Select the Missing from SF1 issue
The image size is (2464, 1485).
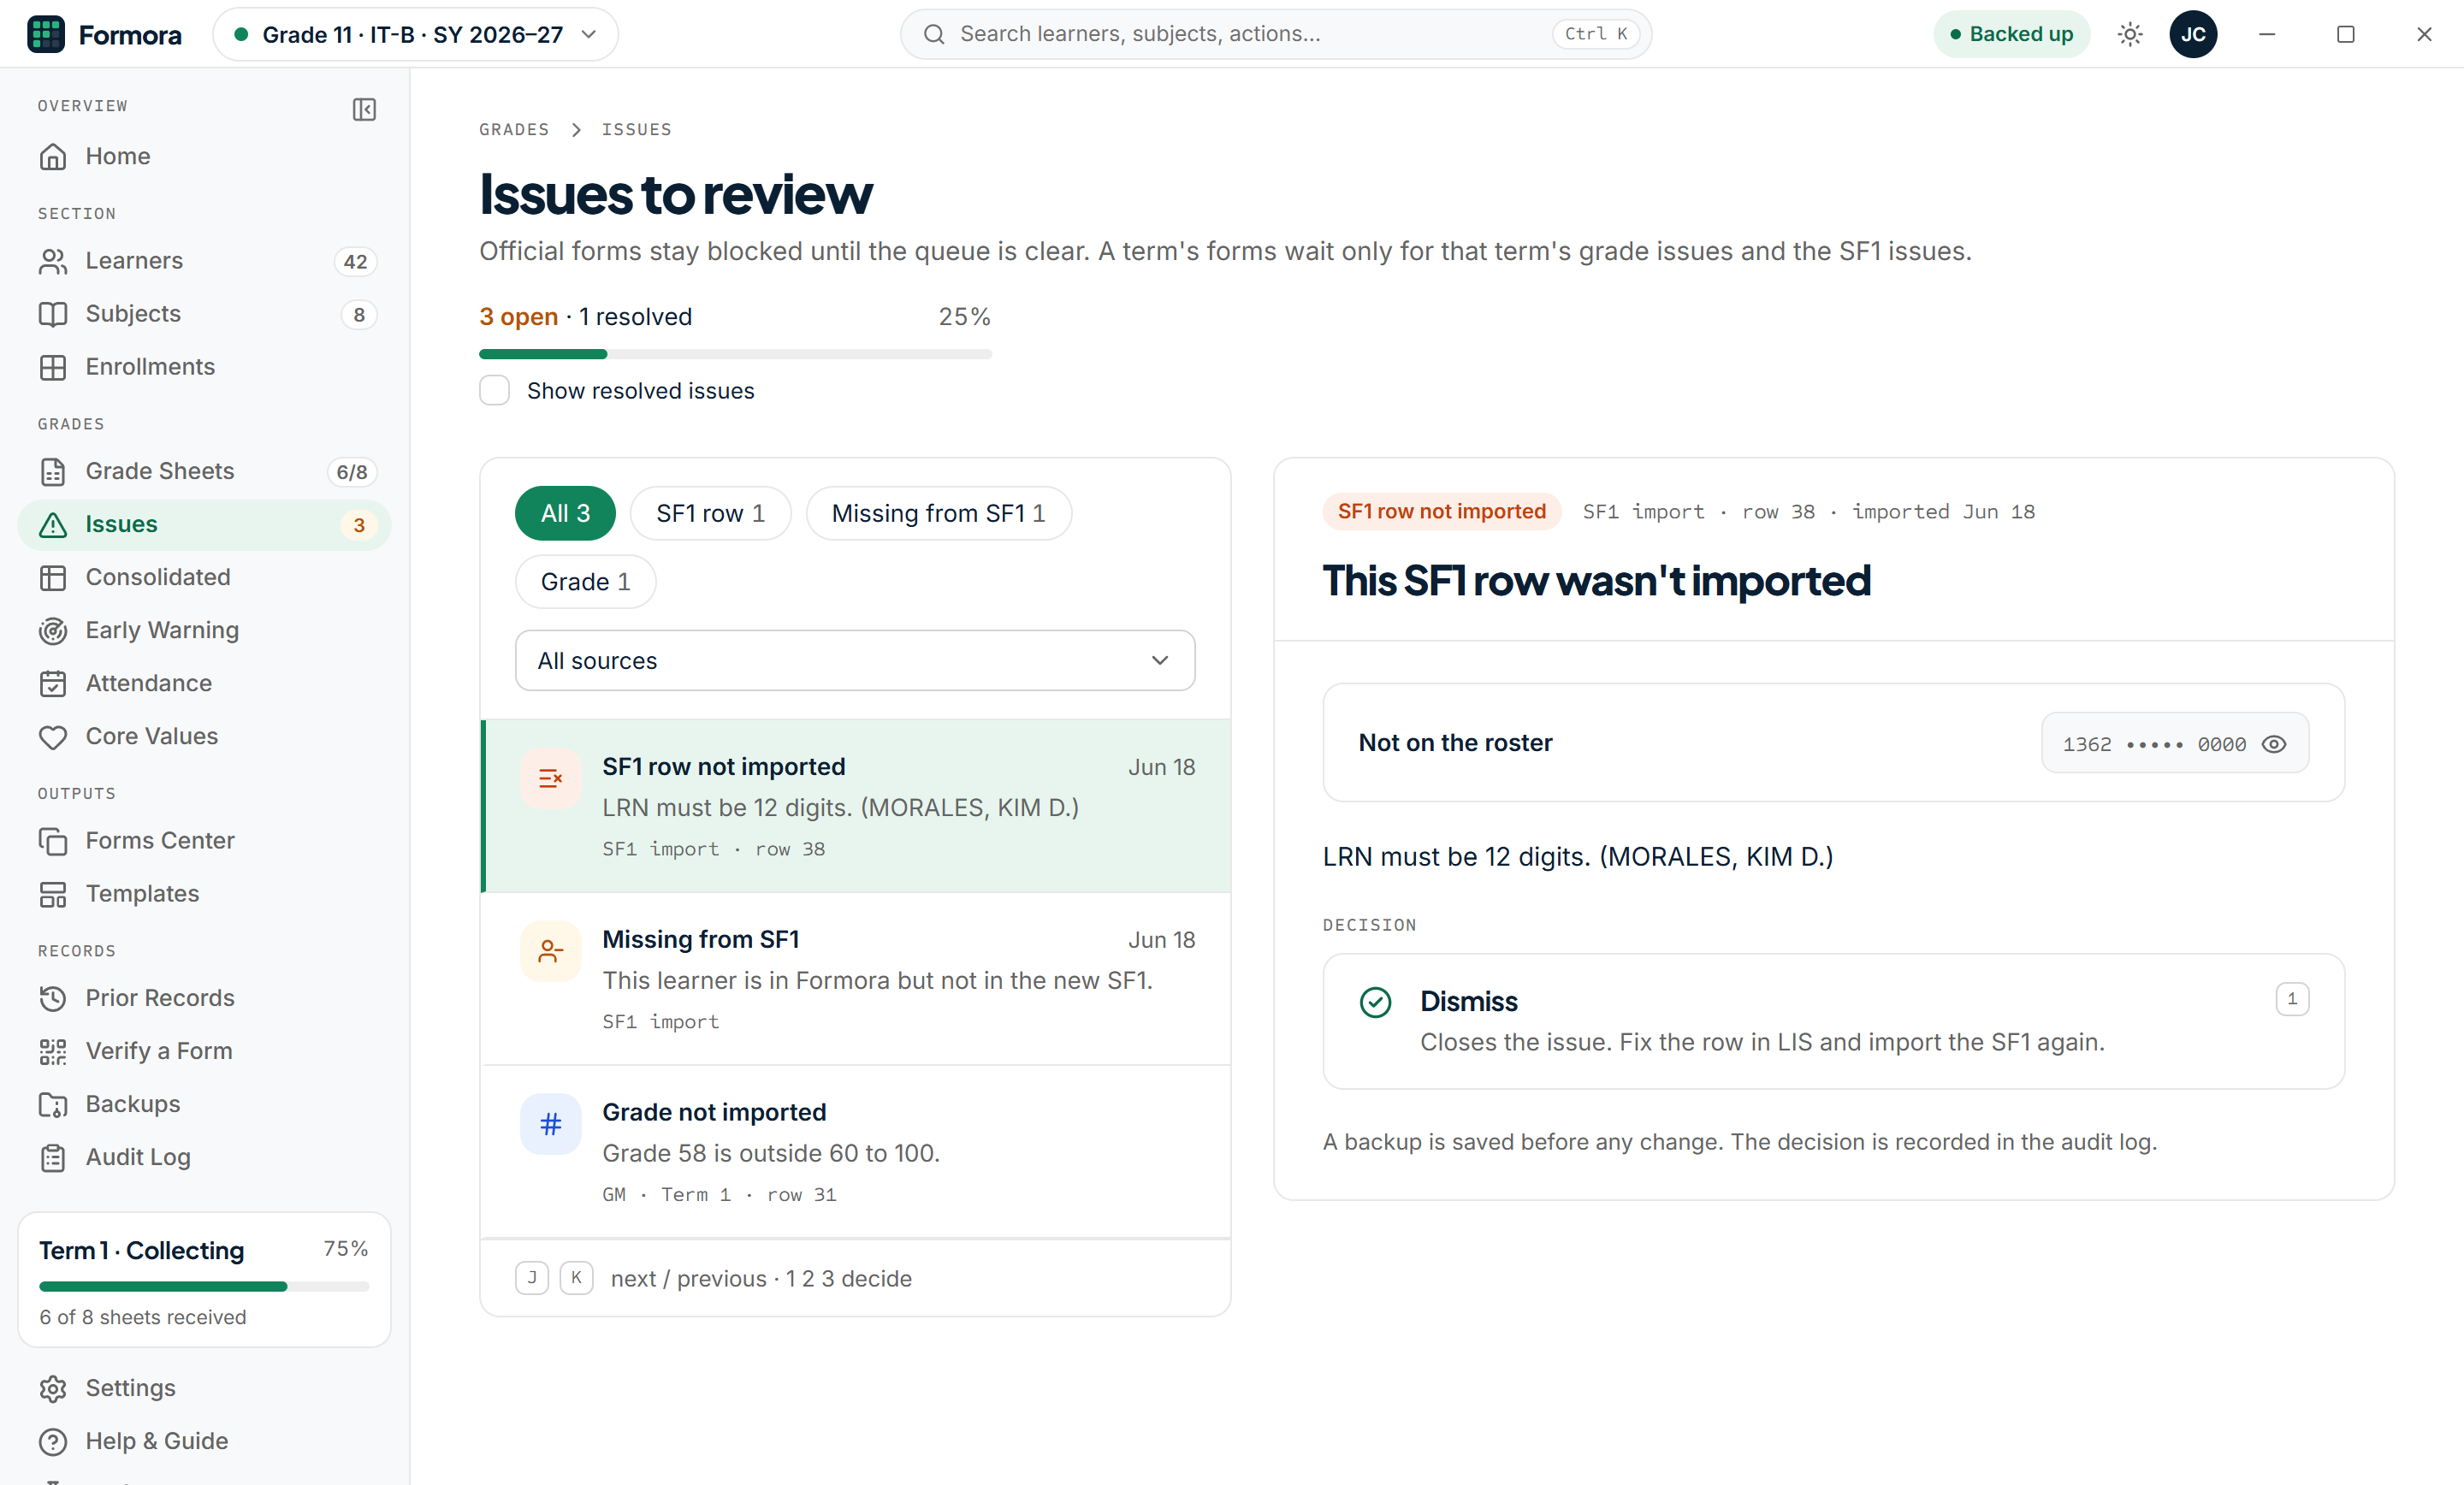point(856,979)
